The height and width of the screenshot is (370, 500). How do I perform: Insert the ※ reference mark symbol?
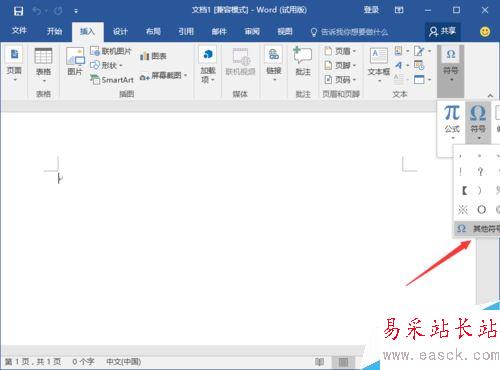tap(463, 209)
